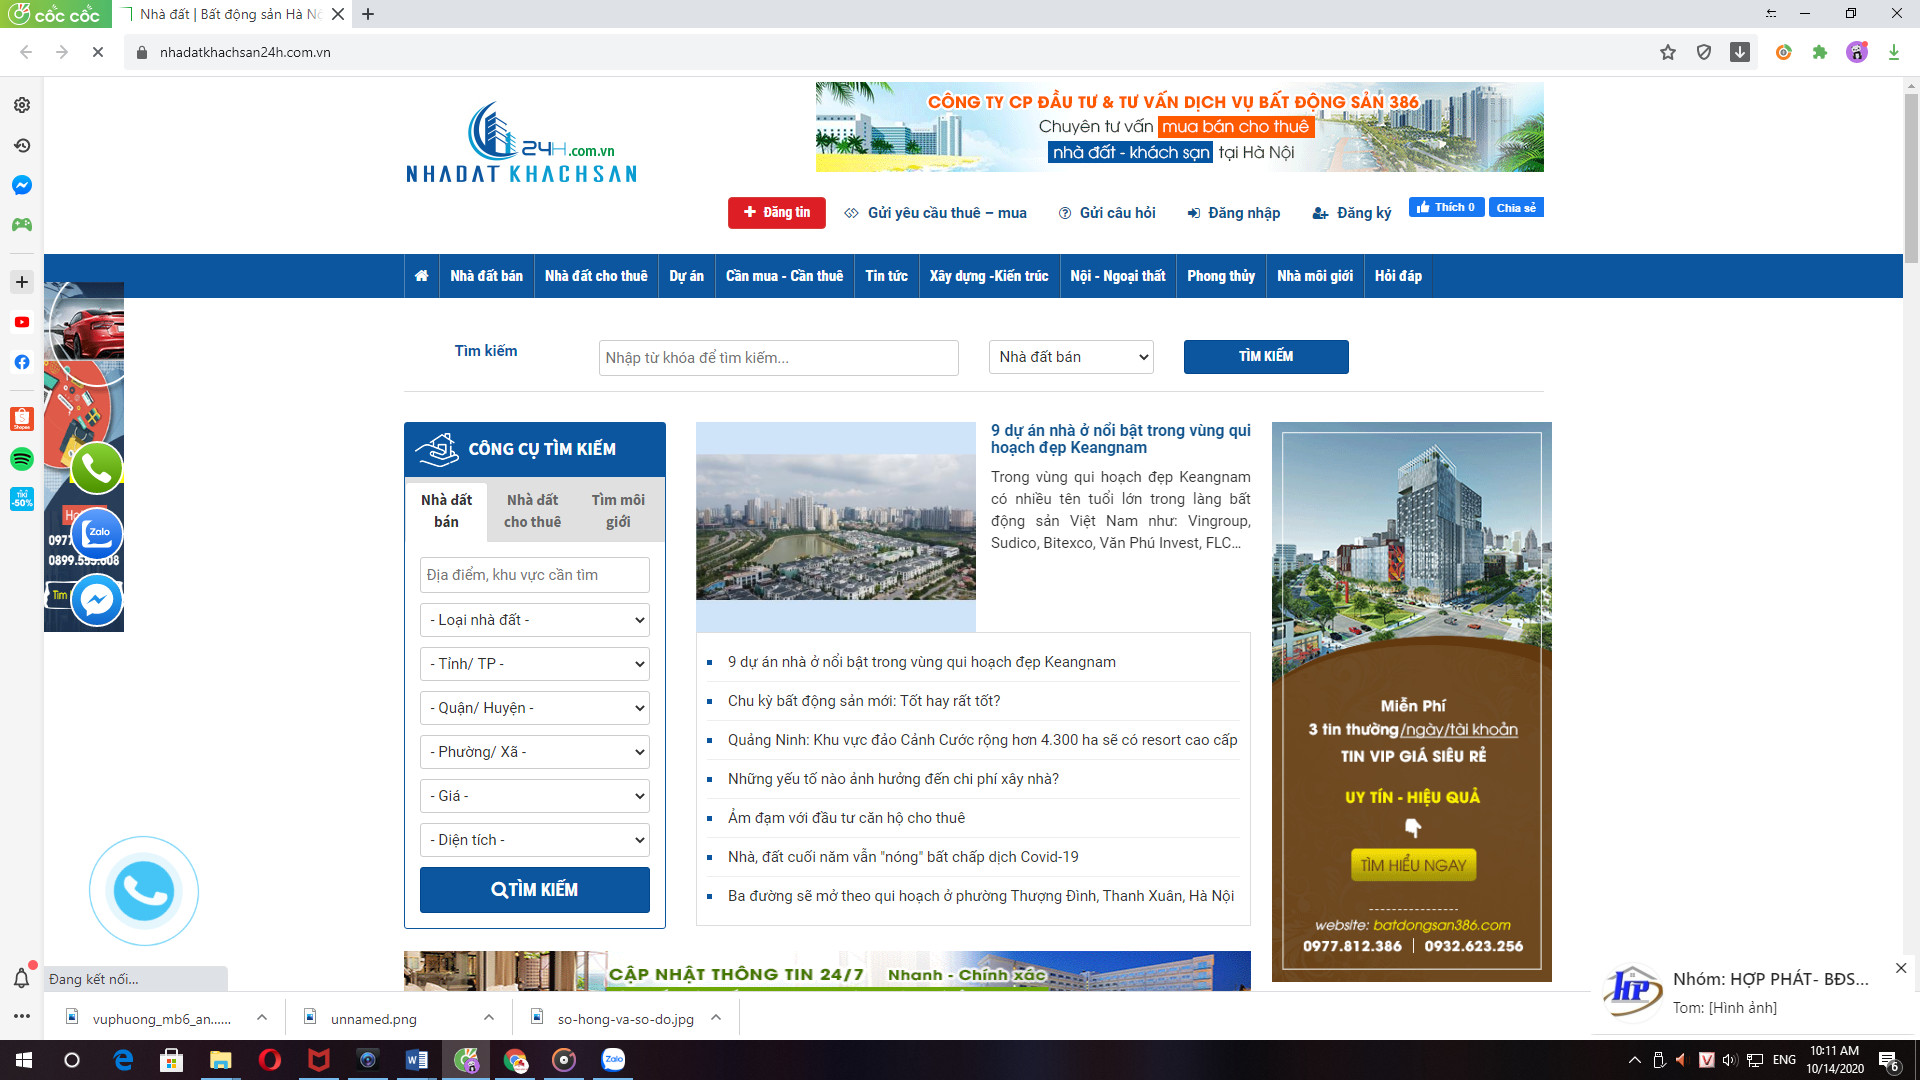Click the green phone call floating button
The height and width of the screenshot is (1080, 1920).
pyautogui.click(x=97, y=468)
